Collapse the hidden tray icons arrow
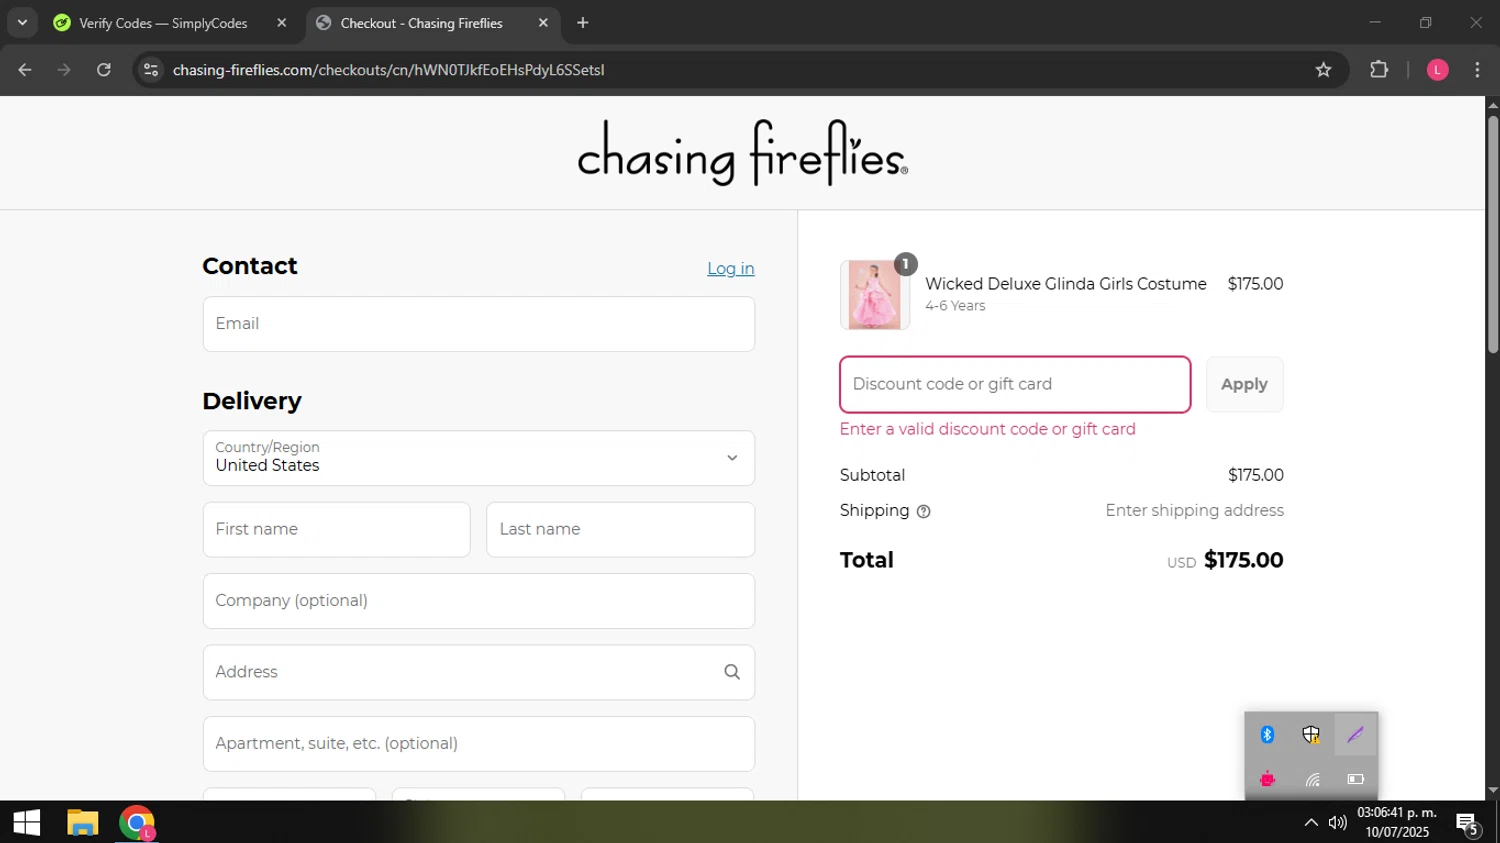 pos(1310,823)
